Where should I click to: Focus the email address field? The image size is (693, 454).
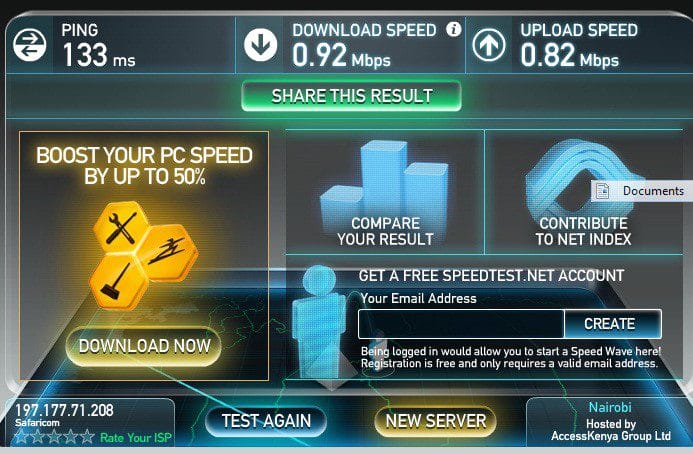click(461, 324)
